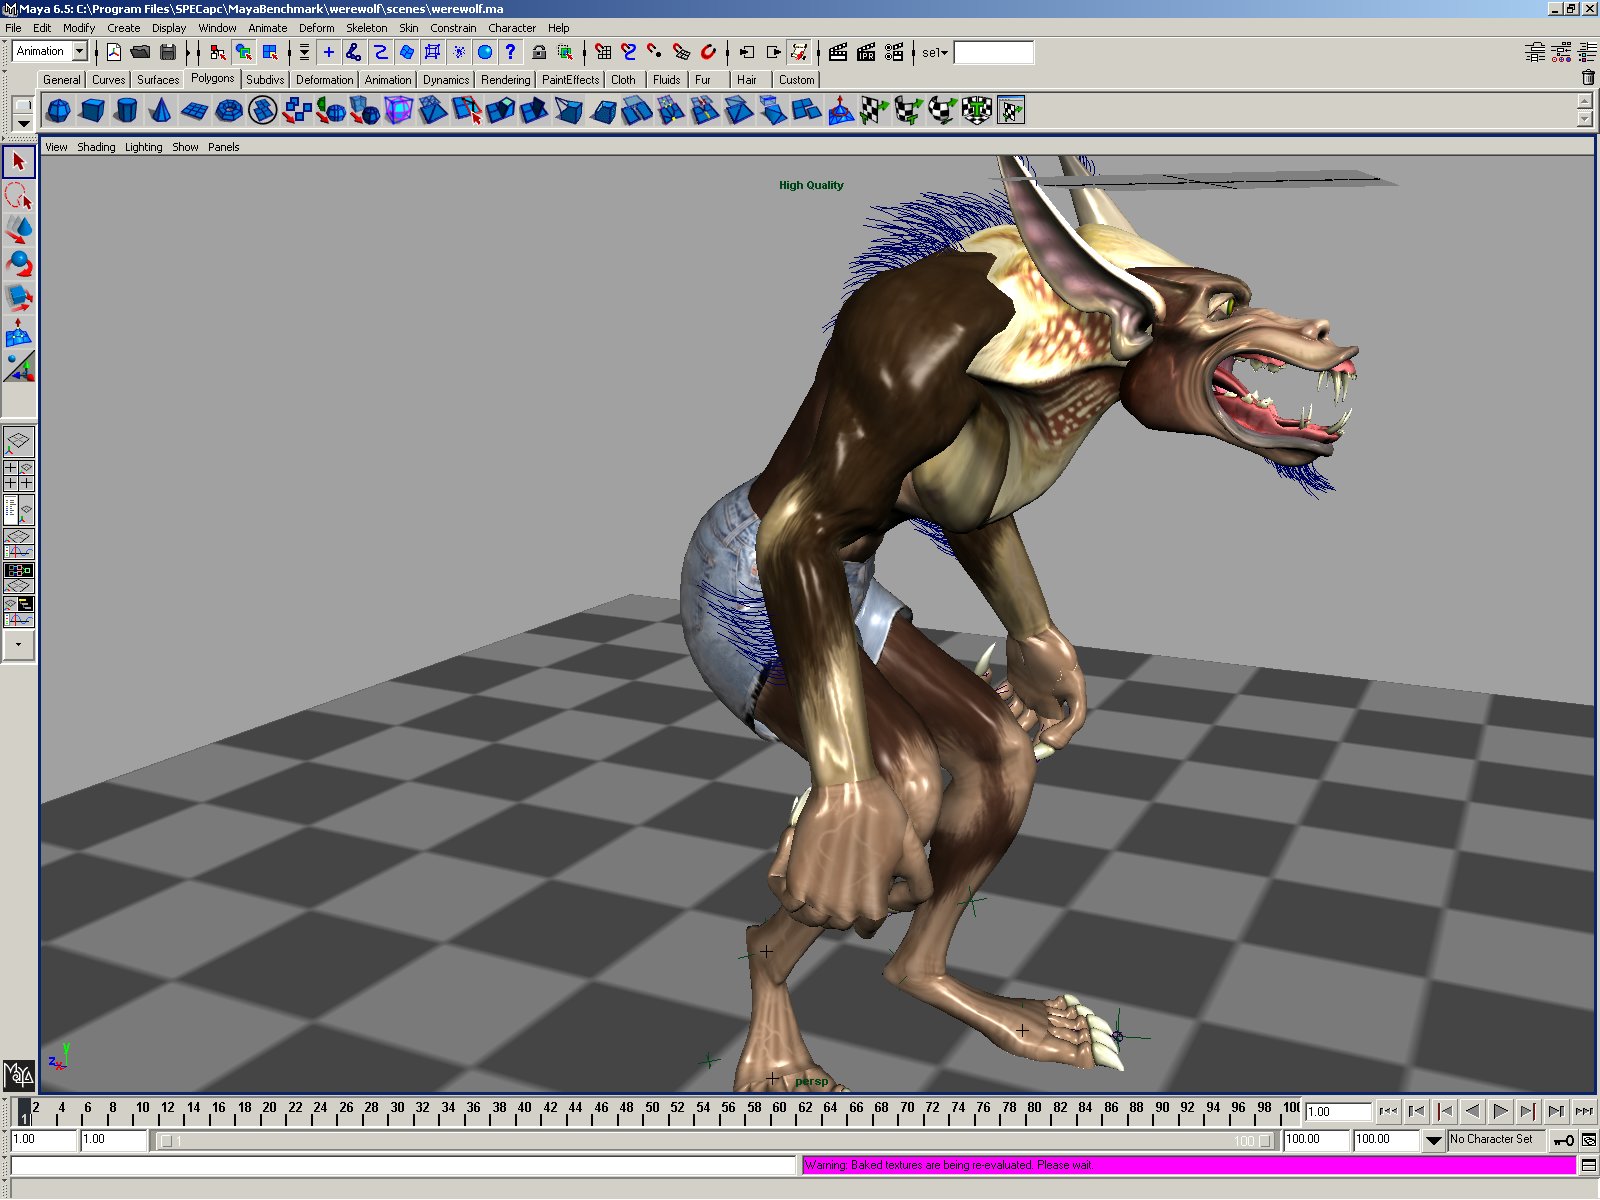Toggle select by object type mode

243,52
